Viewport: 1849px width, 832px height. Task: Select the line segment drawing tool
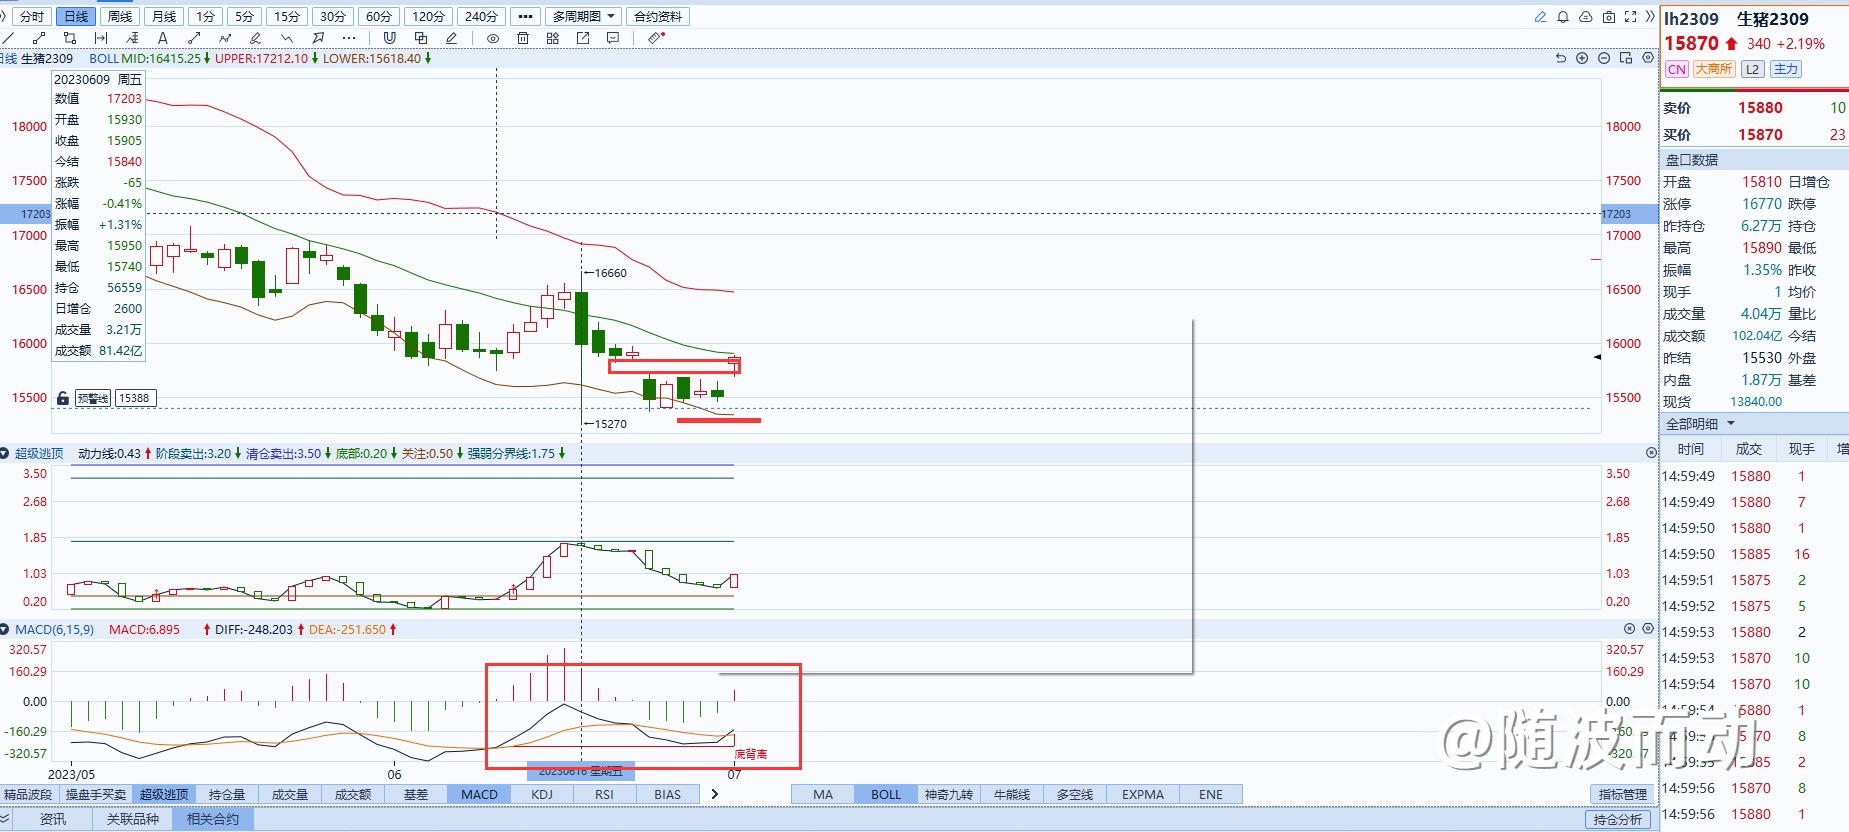coord(39,38)
